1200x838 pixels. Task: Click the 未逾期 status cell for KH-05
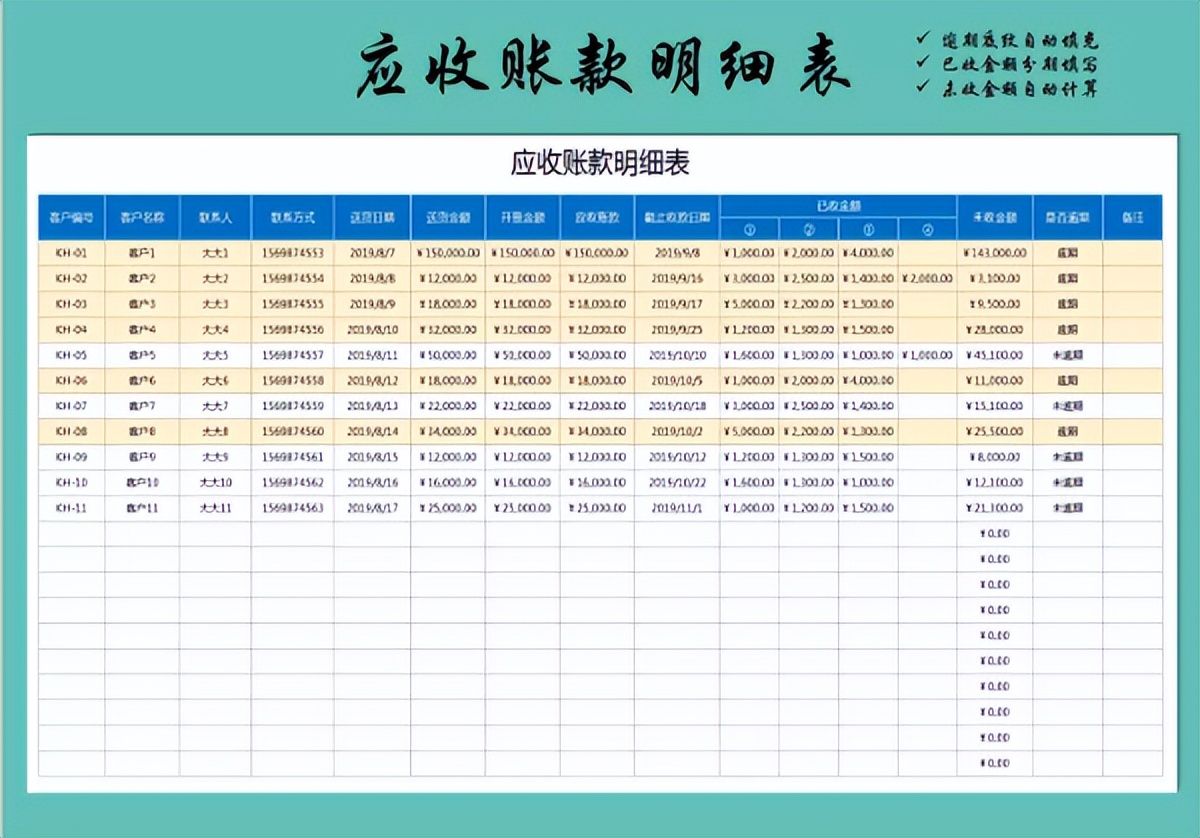coord(1066,354)
